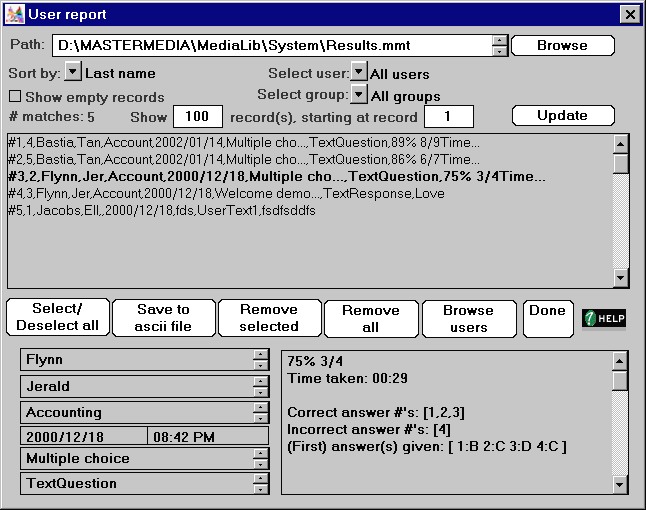Viewport: 646px width, 510px height.
Task: Click details pane scrollbar down arrow
Action: coord(620,484)
